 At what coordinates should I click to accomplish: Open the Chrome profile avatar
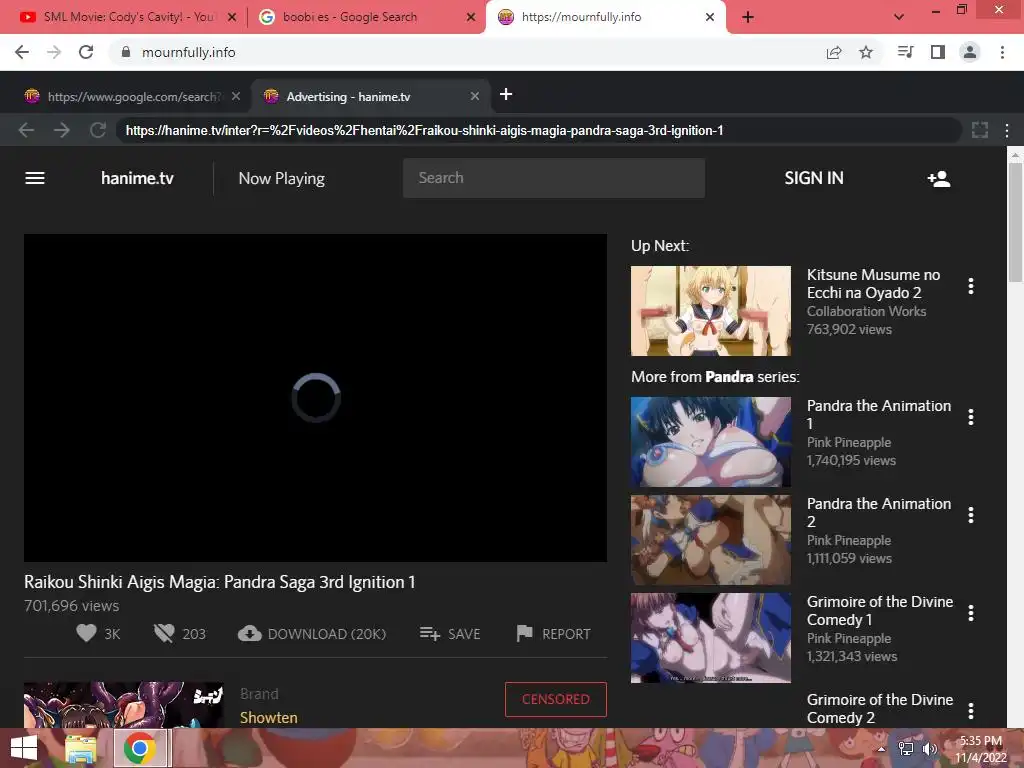tap(970, 52)
